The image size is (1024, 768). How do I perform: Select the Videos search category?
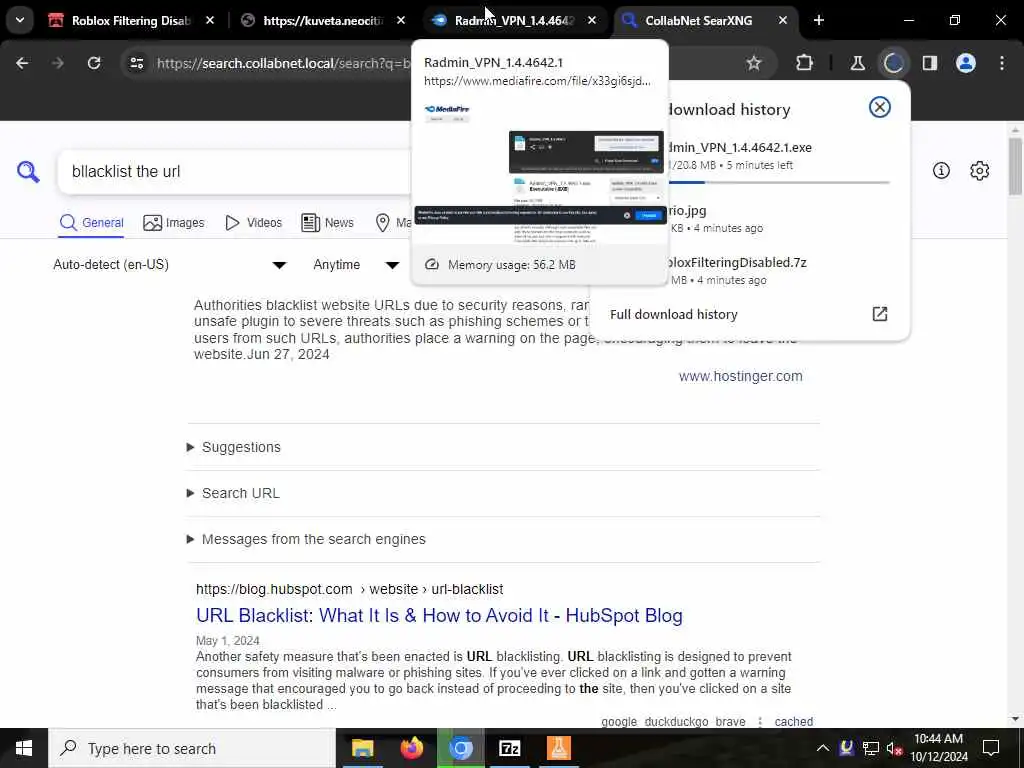click(x=253, y=223)
